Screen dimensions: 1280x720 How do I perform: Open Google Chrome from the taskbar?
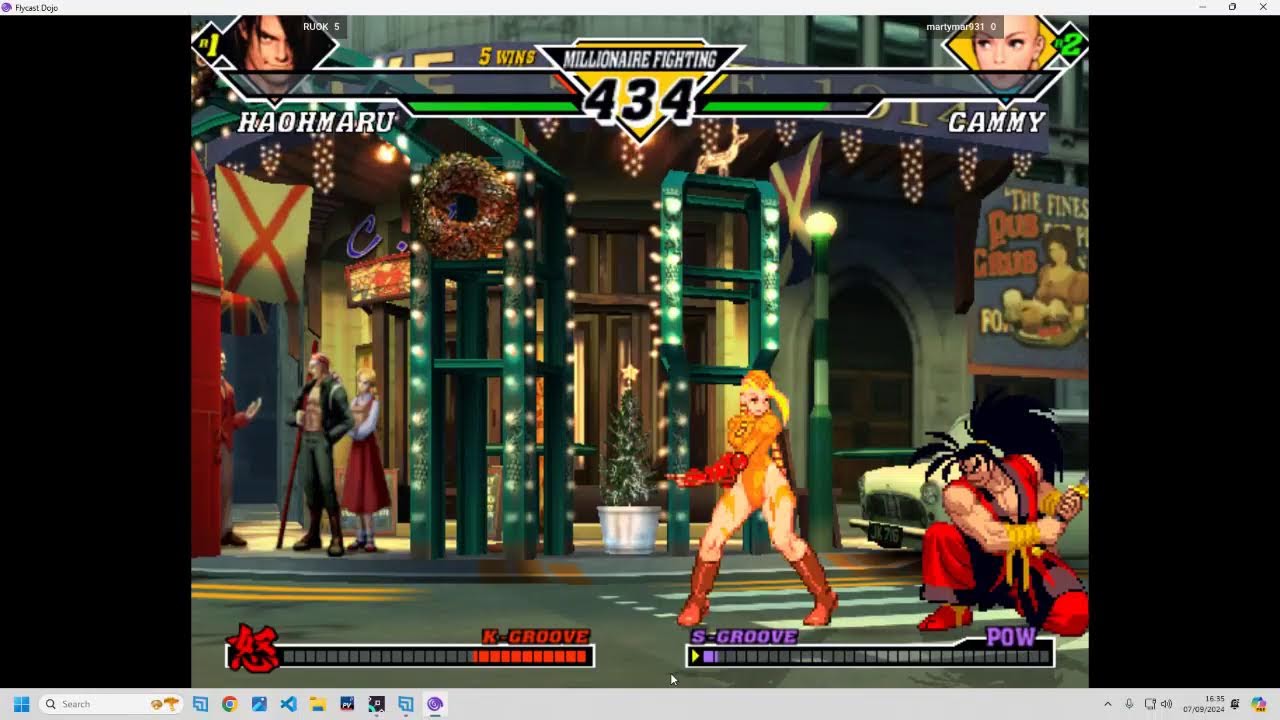click(x=230, y=704)
